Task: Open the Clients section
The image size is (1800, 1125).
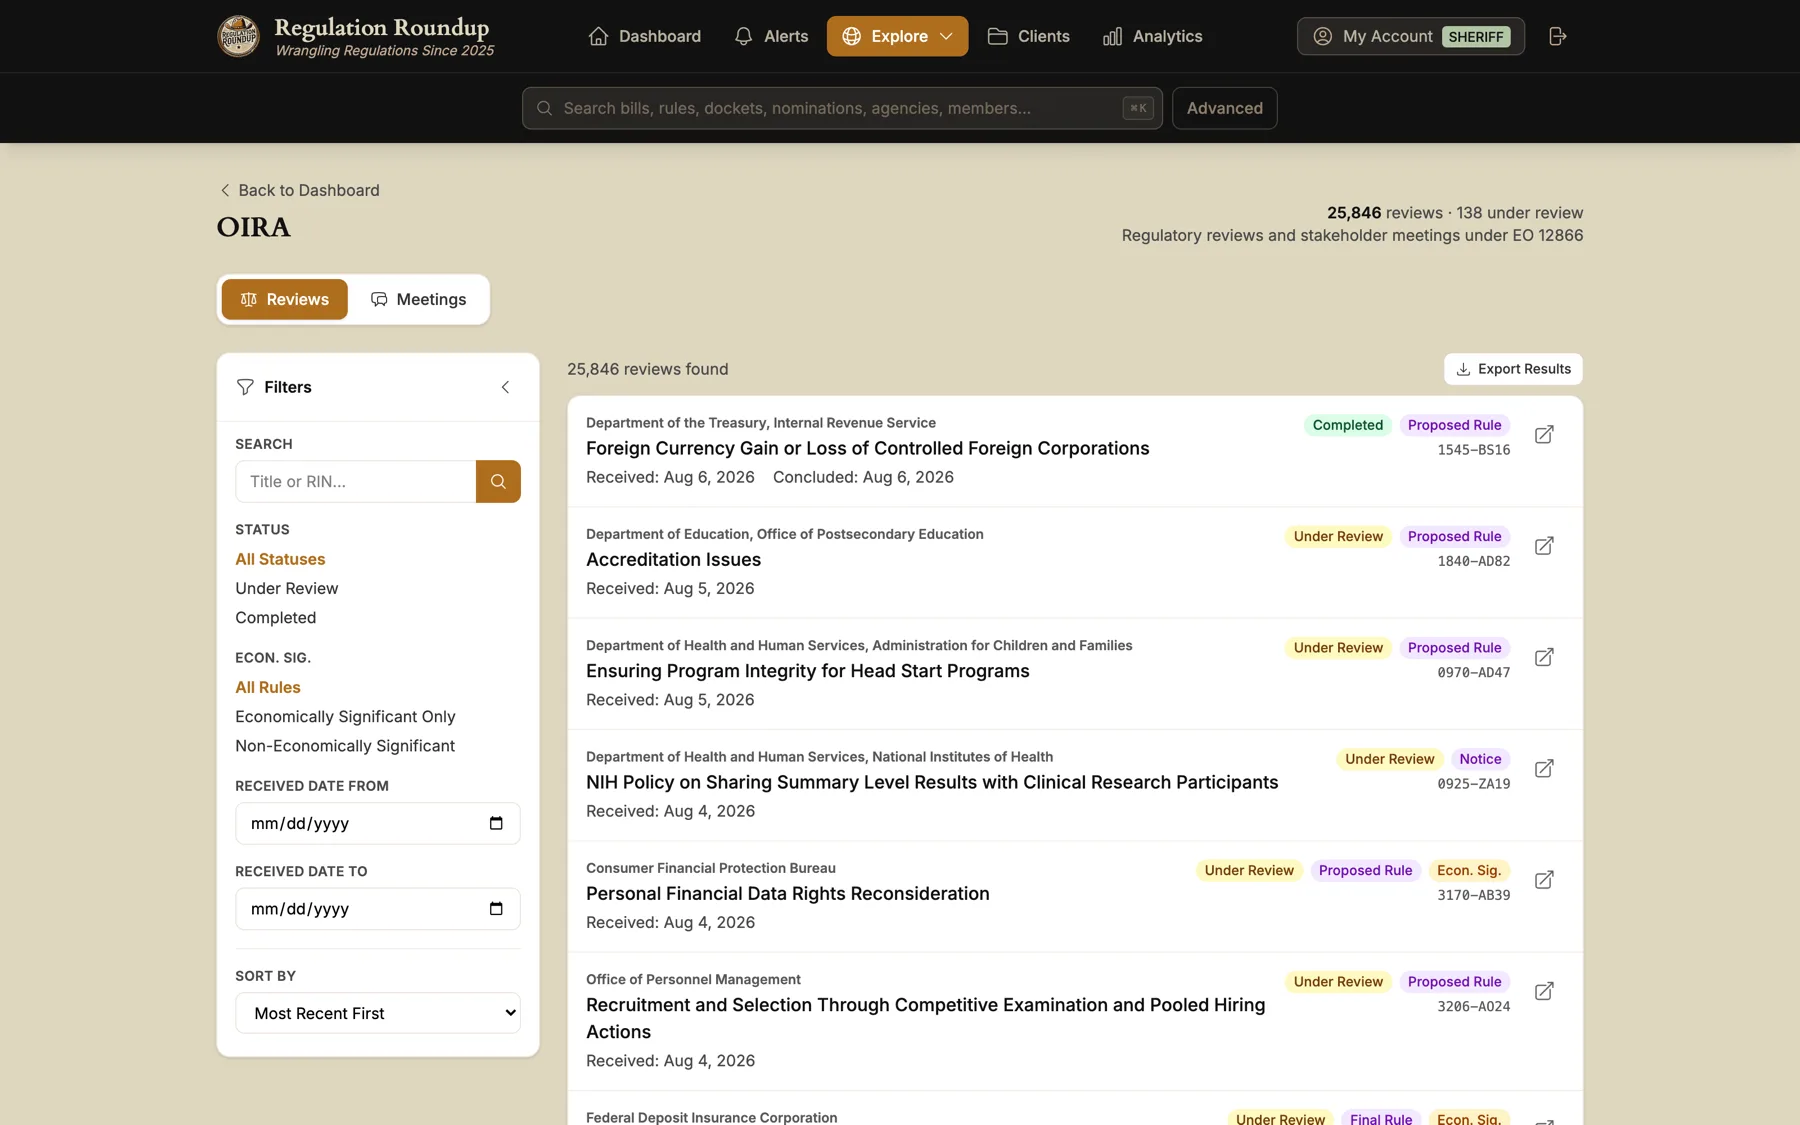Action: pos(1029,36)
